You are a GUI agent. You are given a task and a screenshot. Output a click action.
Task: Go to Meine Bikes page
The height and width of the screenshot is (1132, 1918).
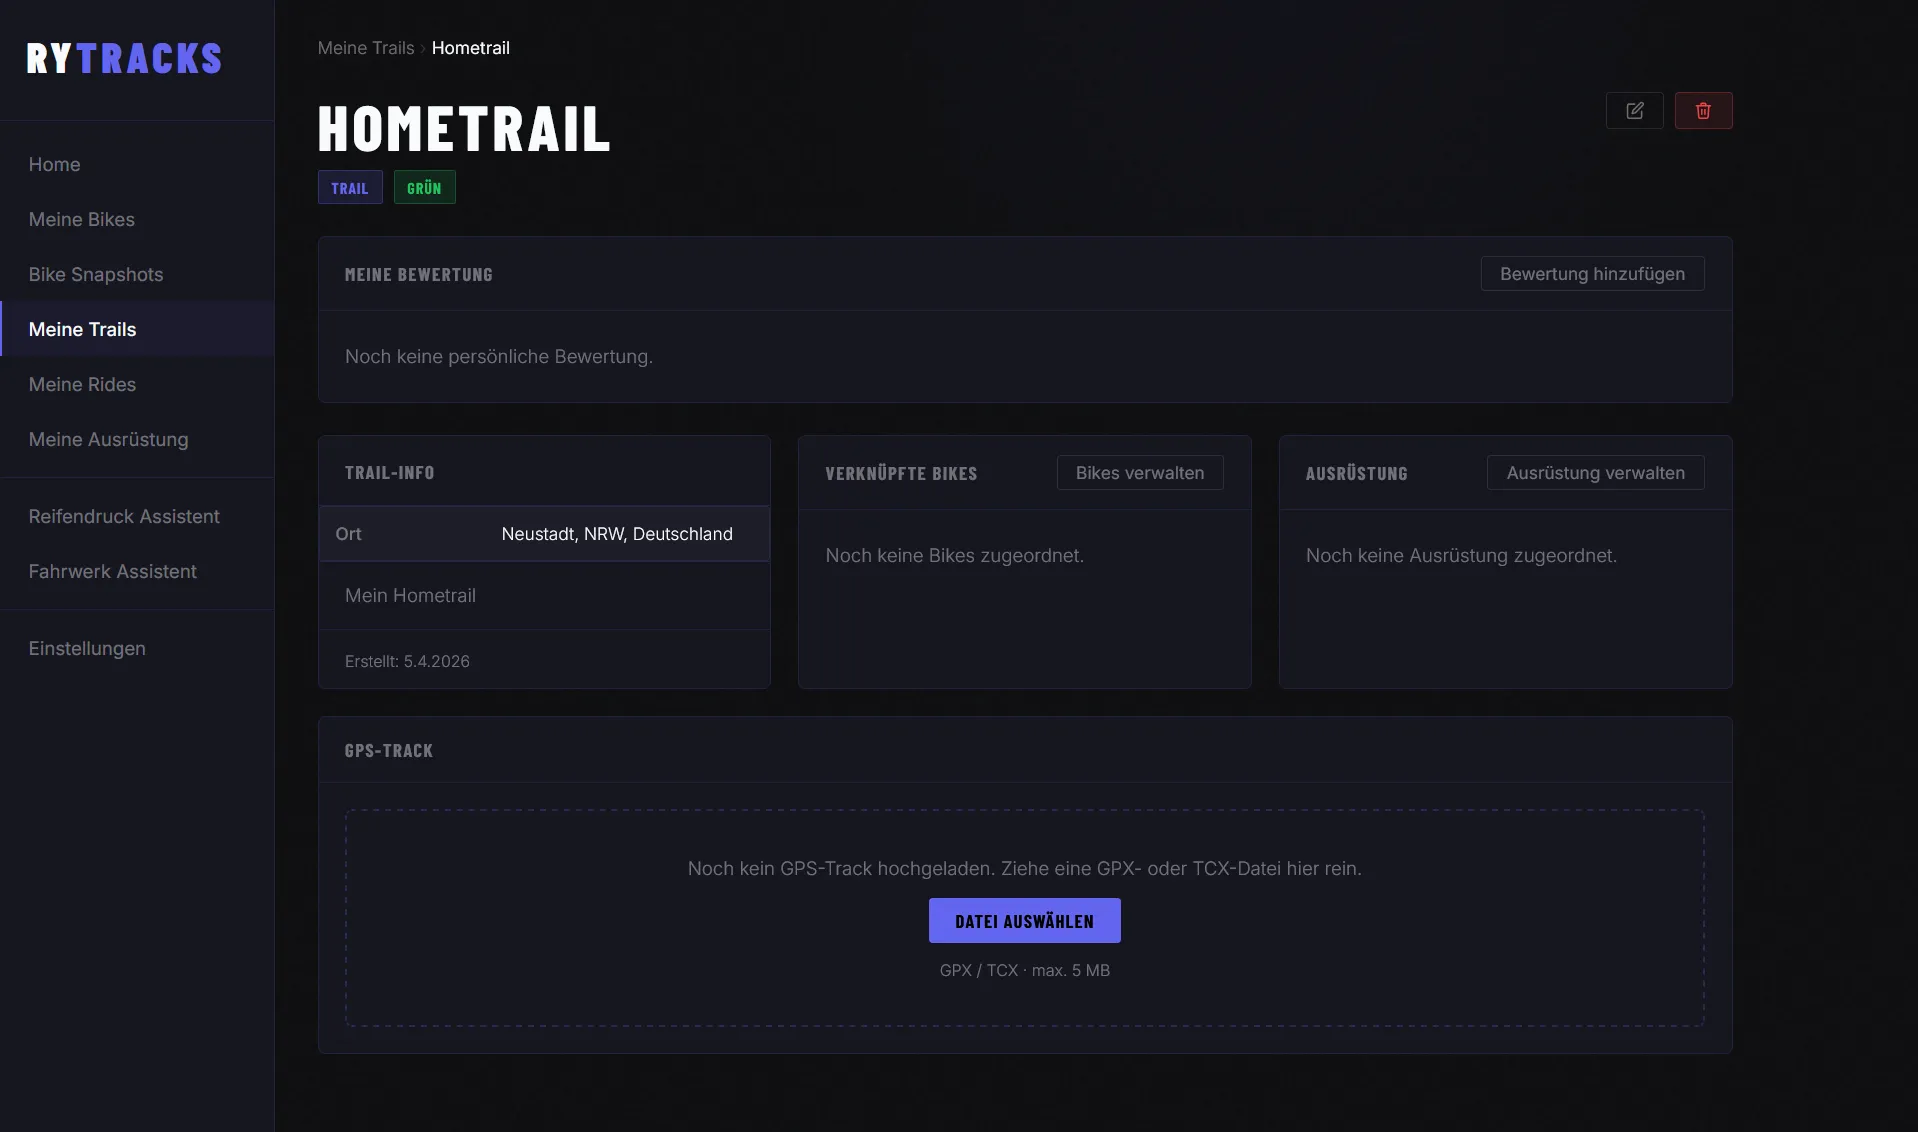click(x=82, y=220)
